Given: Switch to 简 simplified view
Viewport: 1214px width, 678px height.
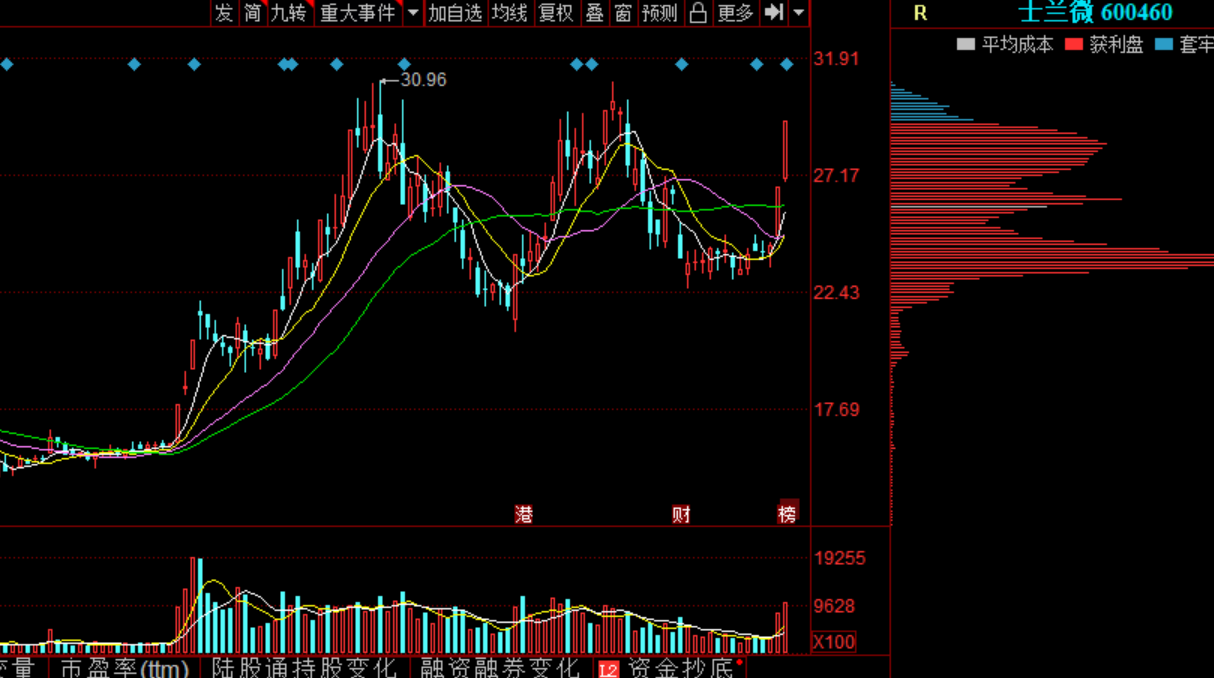Looking at the screenshot, I should click(x=252, y=13).
